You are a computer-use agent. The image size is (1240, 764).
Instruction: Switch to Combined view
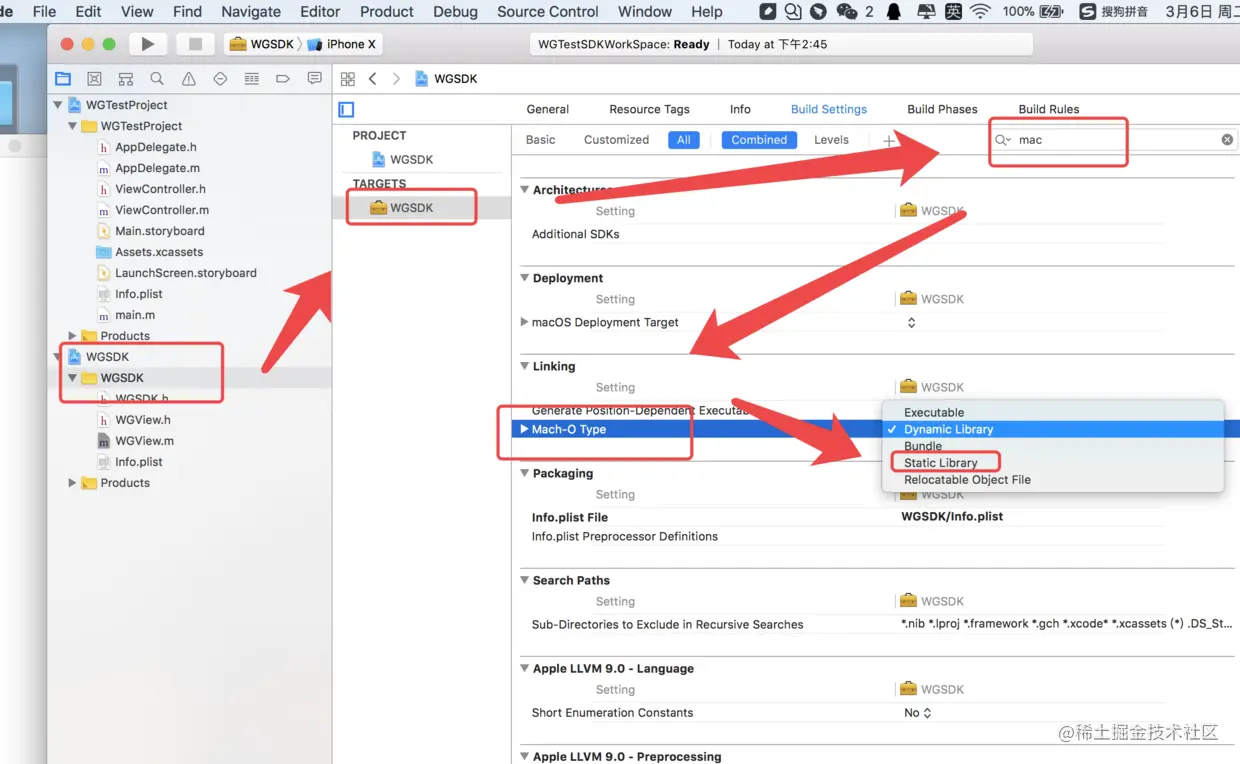[x=759, y=140]
